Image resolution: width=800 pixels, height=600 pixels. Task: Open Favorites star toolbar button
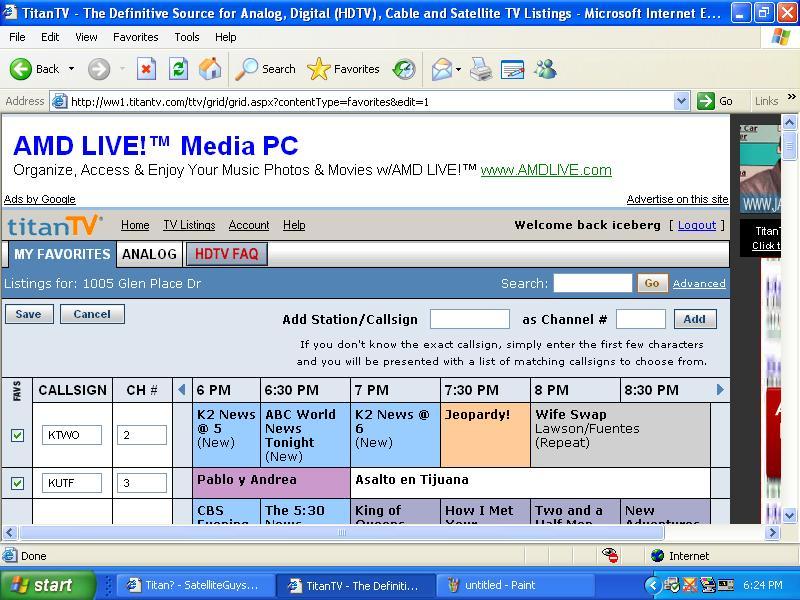(x=343, y=69)
